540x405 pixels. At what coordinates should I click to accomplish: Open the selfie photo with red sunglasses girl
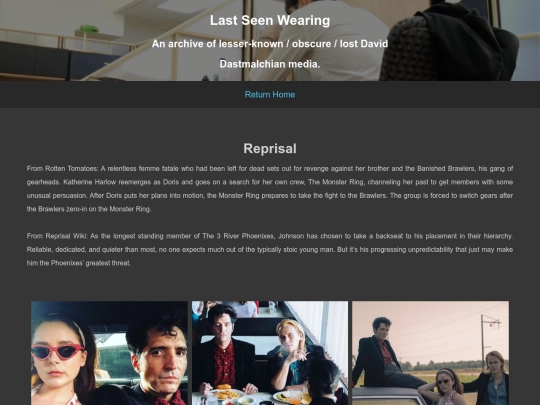click(110, 353)
